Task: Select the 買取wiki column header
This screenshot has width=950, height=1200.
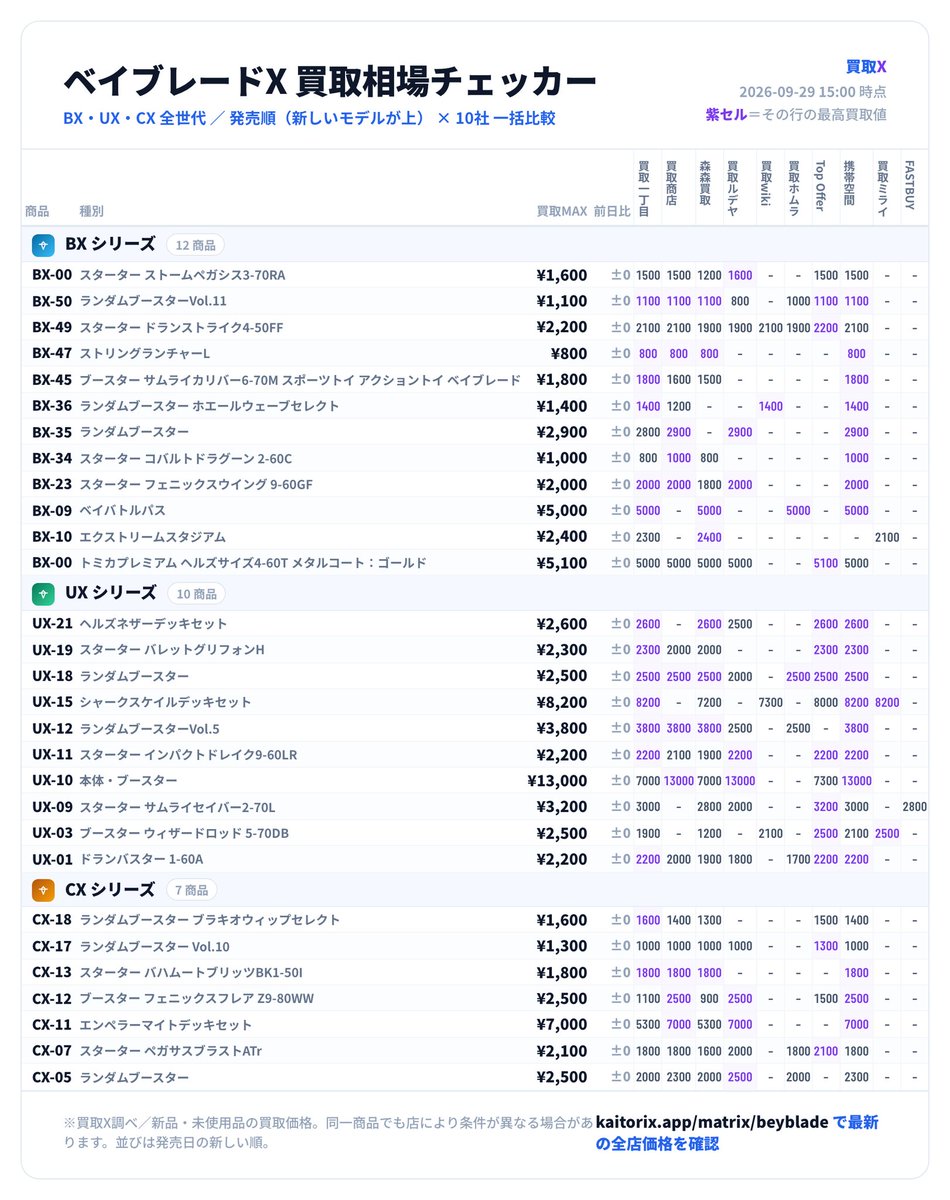Action: pyautogui.click(x=766, y=185)
